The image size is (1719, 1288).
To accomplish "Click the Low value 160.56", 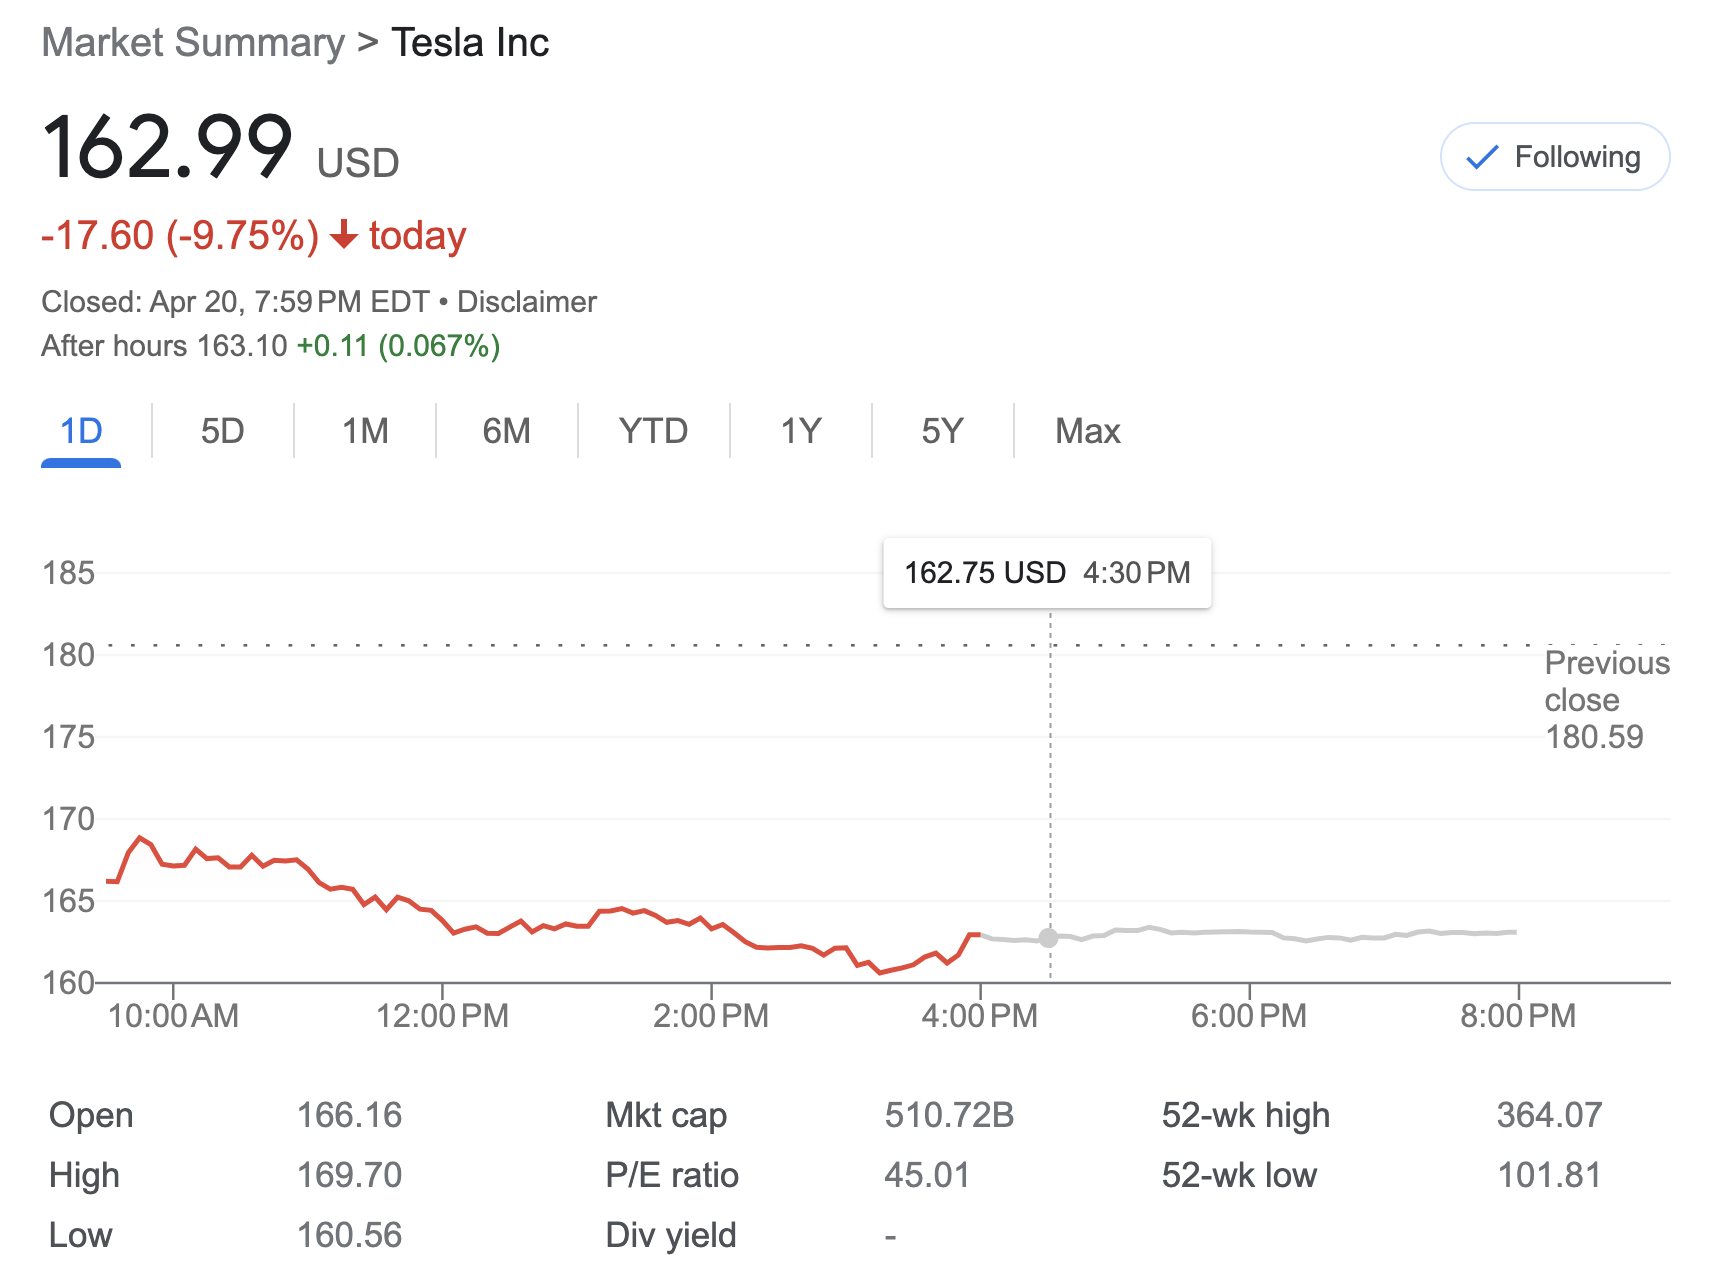I will [349, 1235].
